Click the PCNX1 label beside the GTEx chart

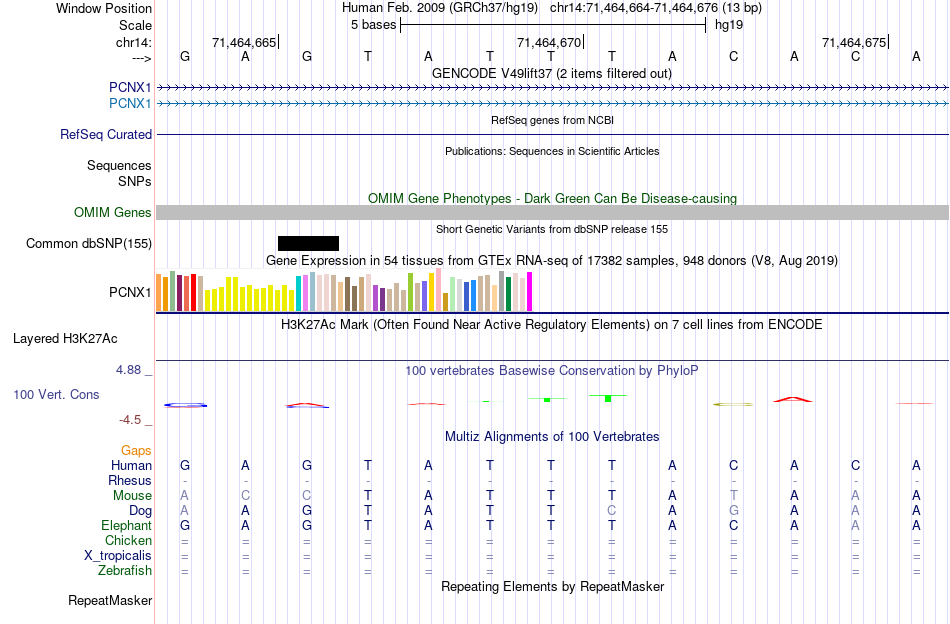click(130, 293)
